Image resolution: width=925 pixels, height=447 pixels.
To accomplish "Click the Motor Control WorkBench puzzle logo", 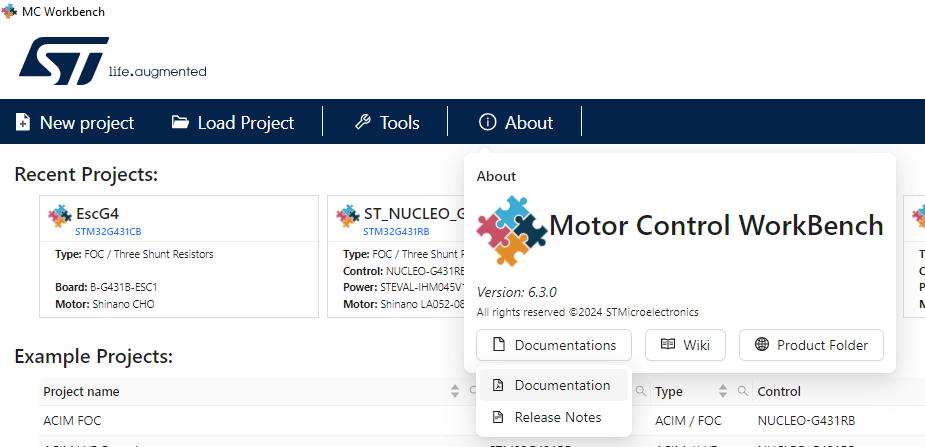I will [512, 230].
